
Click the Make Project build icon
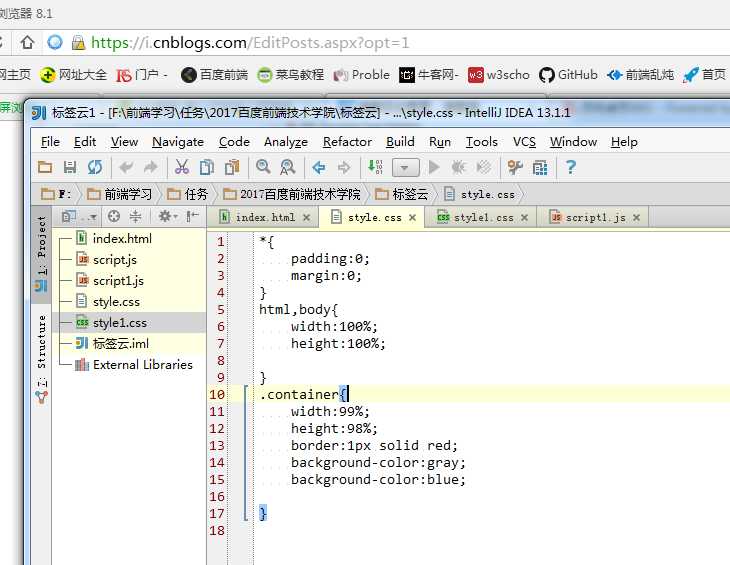pos(375,167)
